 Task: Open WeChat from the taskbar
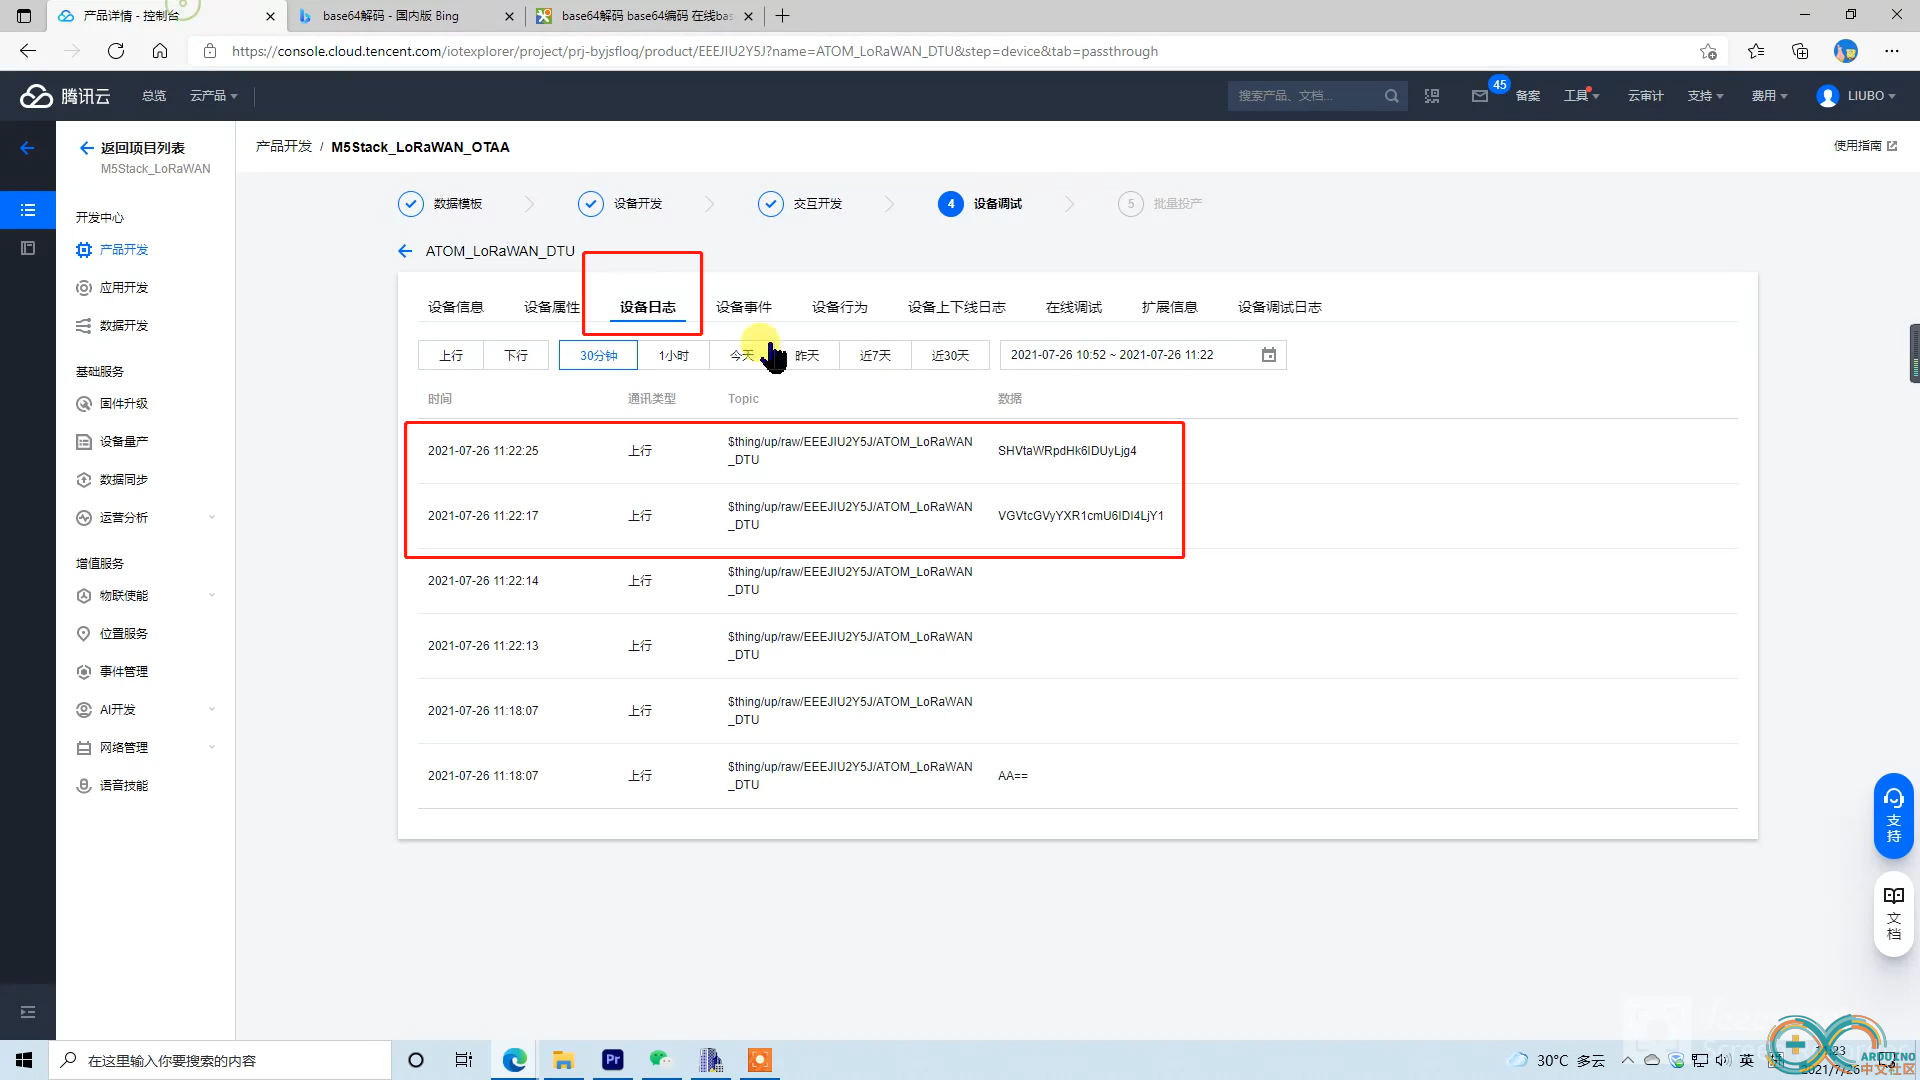point(661,1060)
